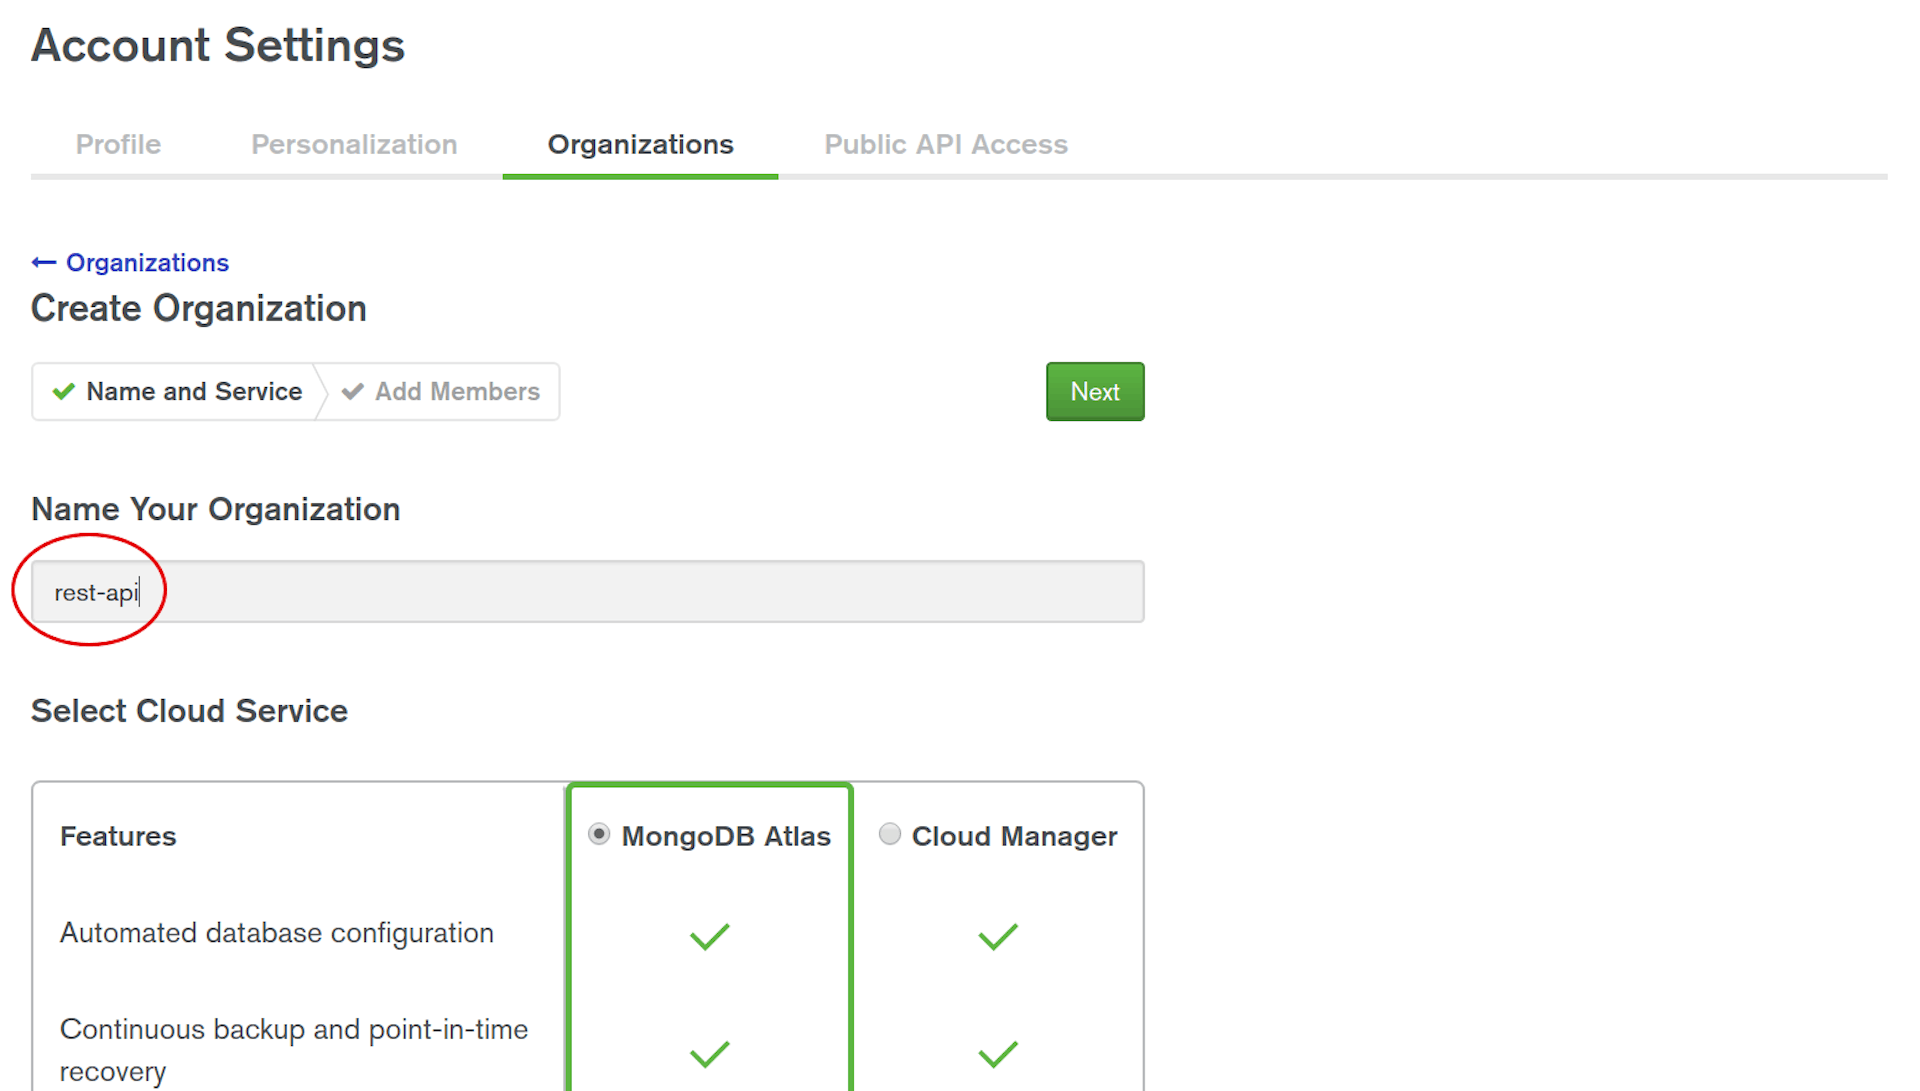Screen dimensions: 1920x1091
Task: Select the Organizations tab
Action: 640,144
